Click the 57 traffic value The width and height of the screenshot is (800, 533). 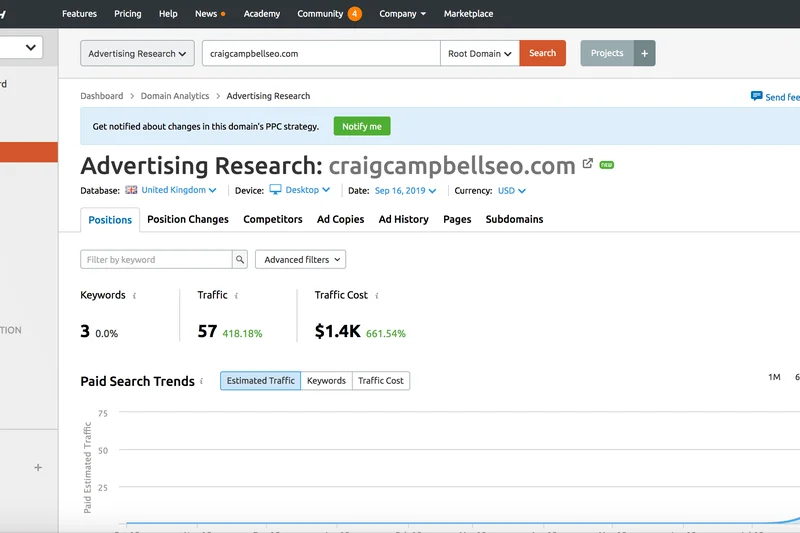pyautogui.click(x=207, y=332)
